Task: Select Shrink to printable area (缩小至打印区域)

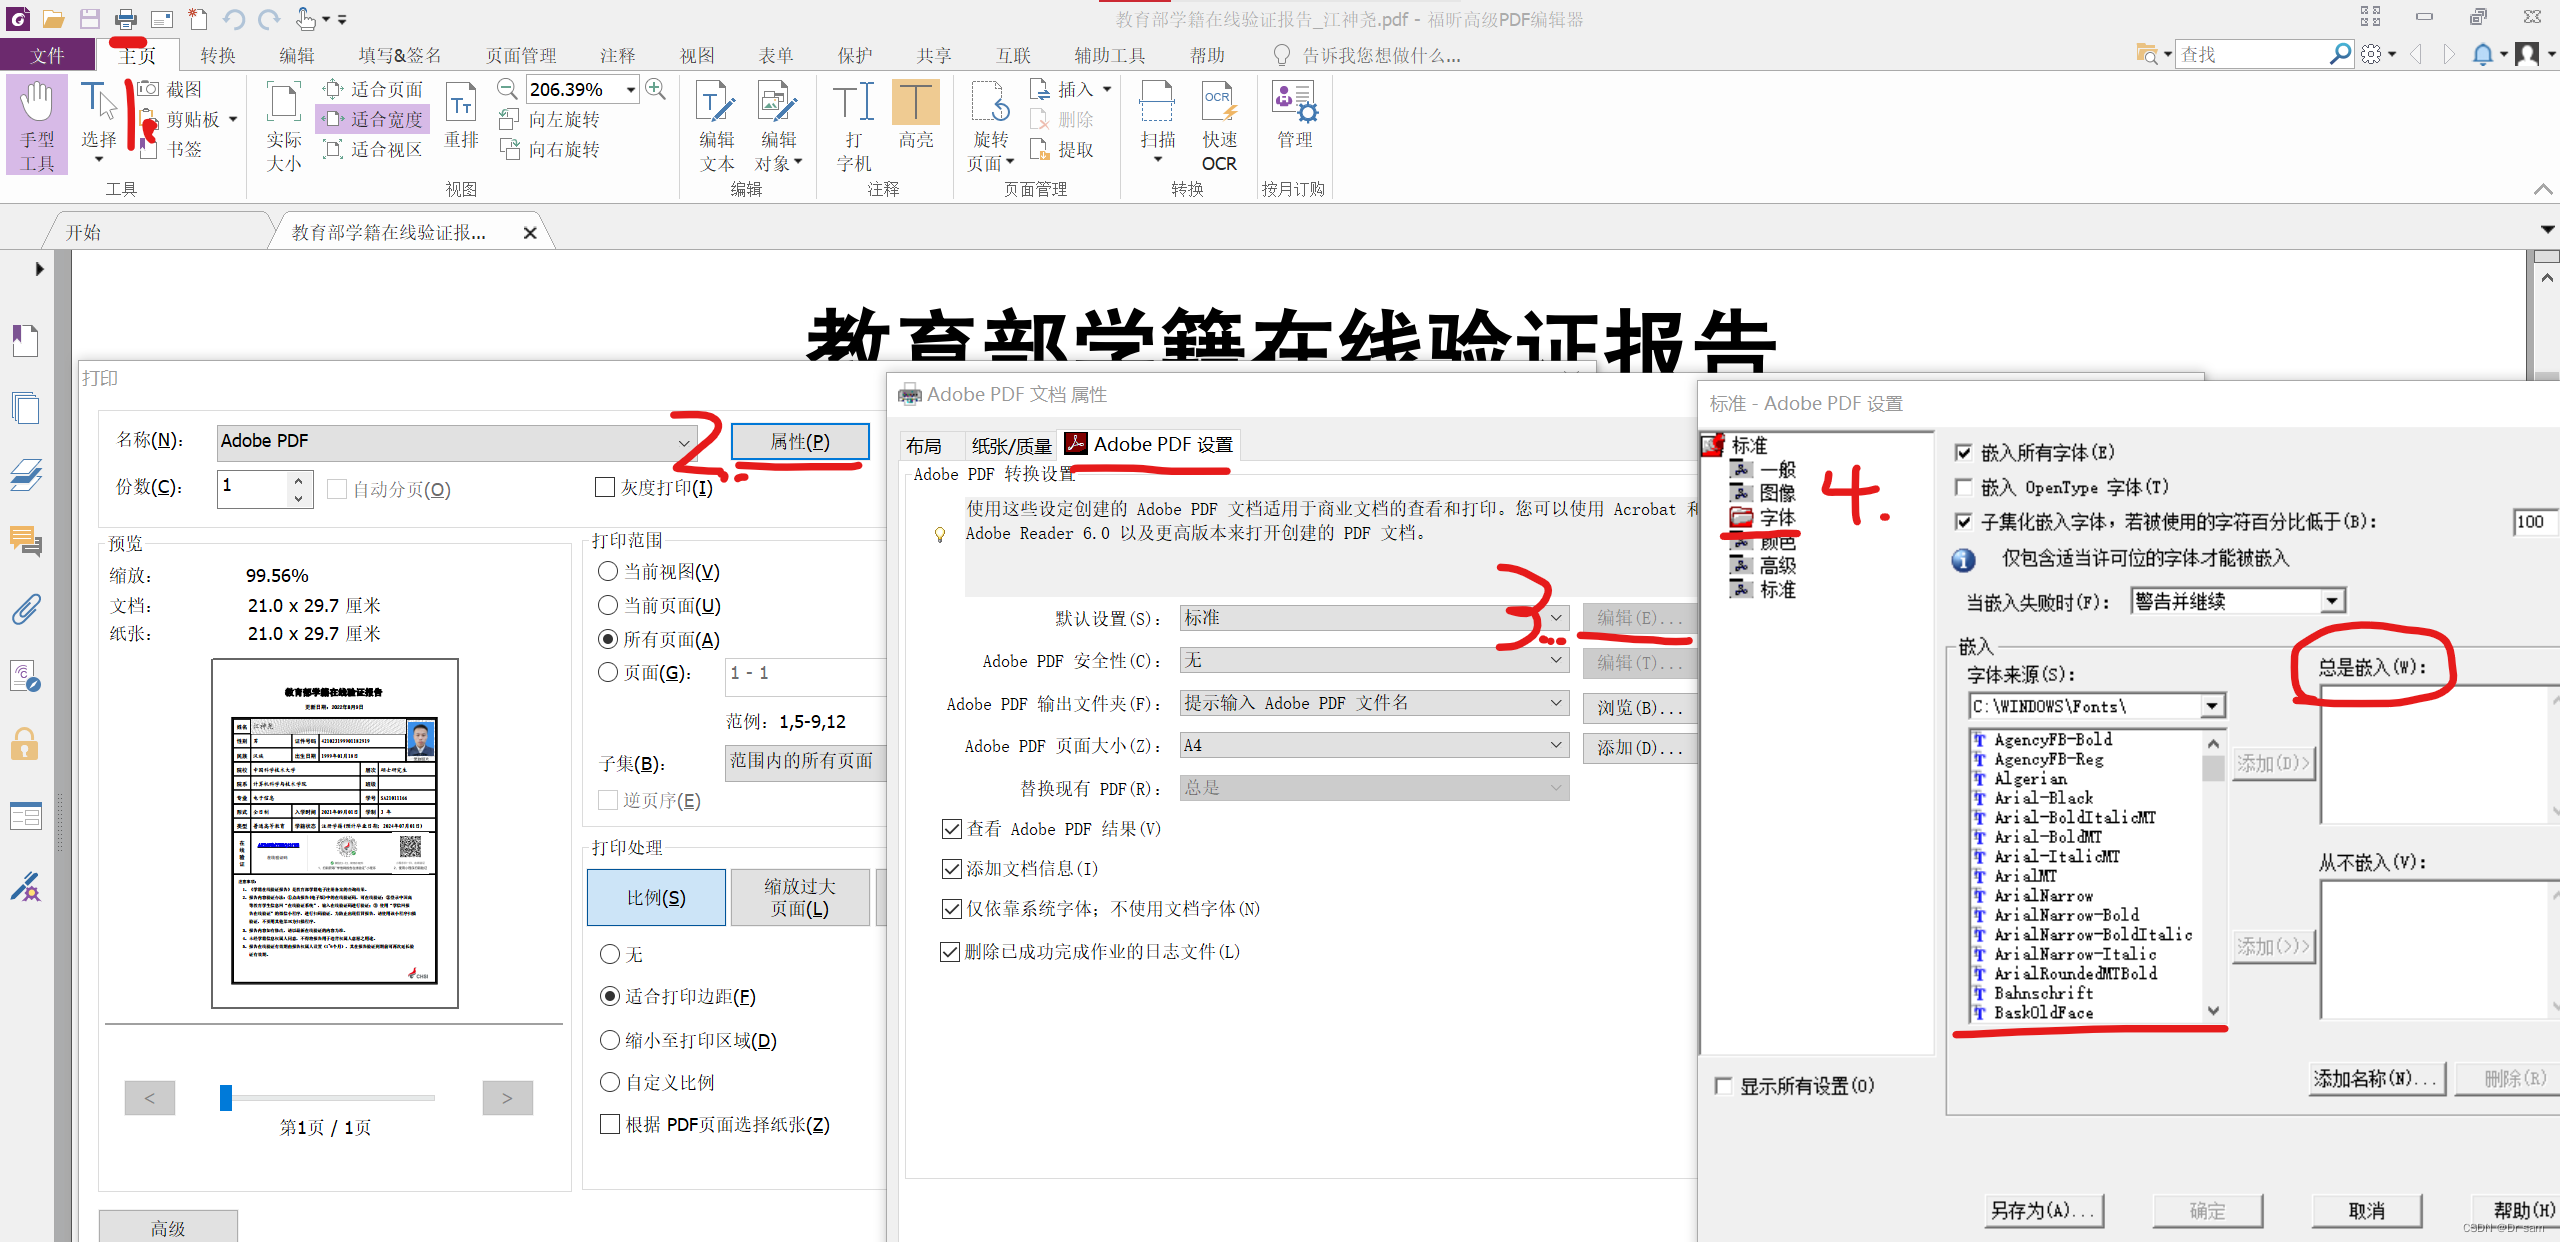Action: (x=610, y=1040)
